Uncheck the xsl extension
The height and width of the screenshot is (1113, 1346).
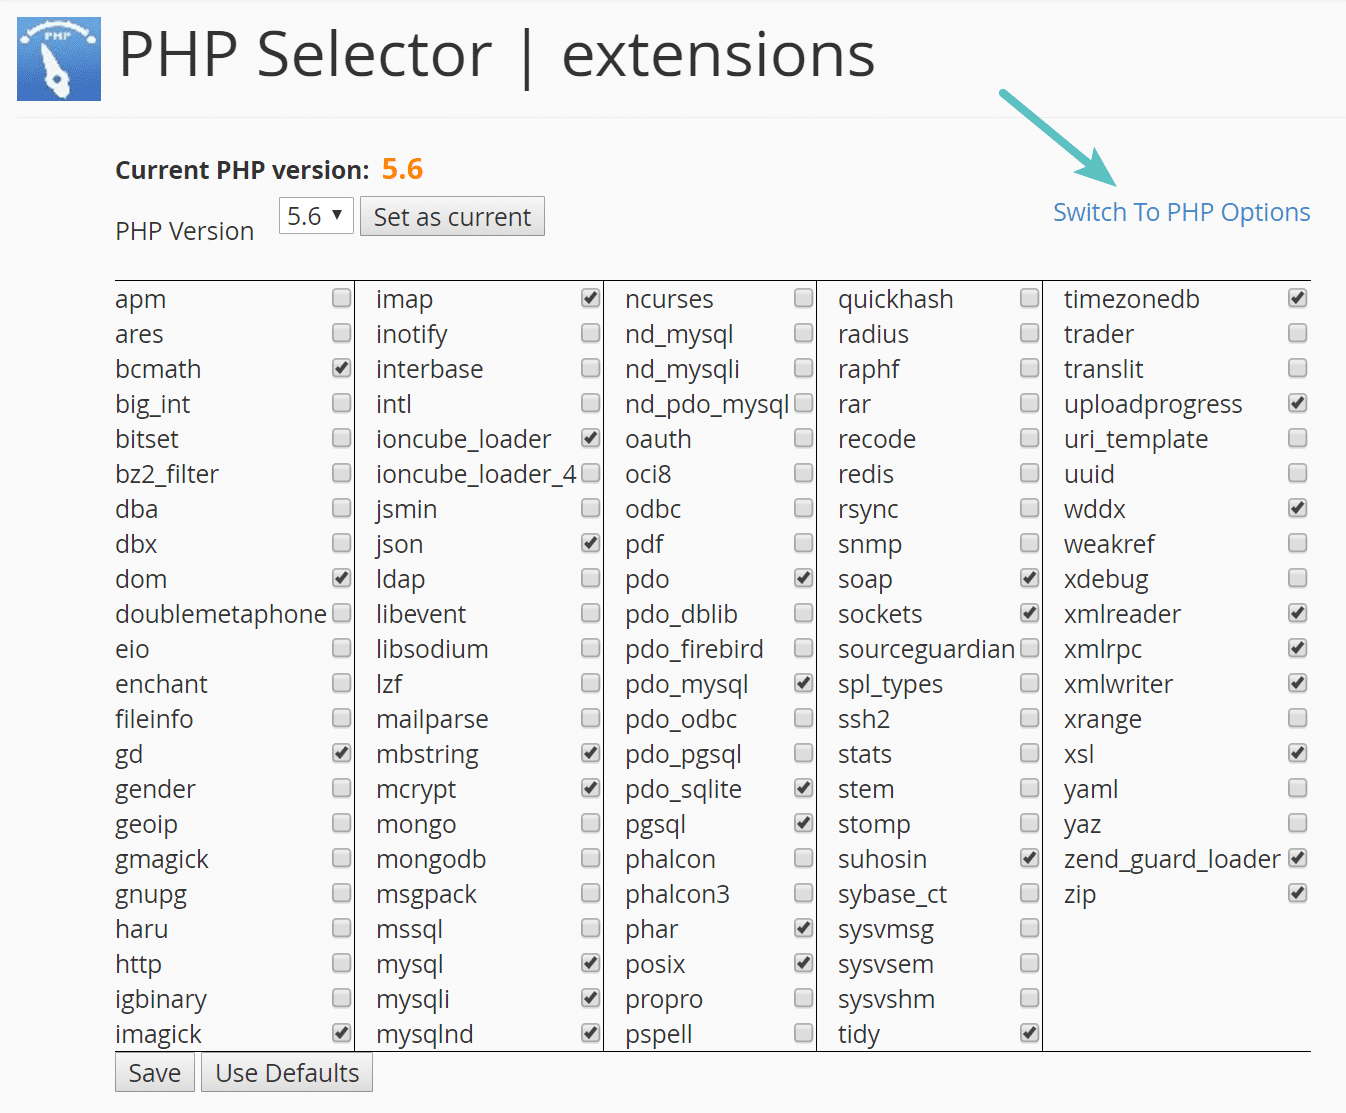(x=1298, y=753)
